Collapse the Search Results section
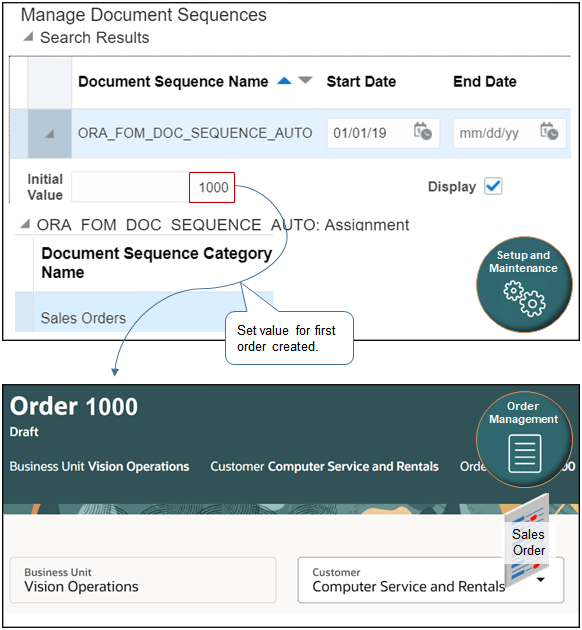This screenshot has height=630, width=582. pos(28,37)
